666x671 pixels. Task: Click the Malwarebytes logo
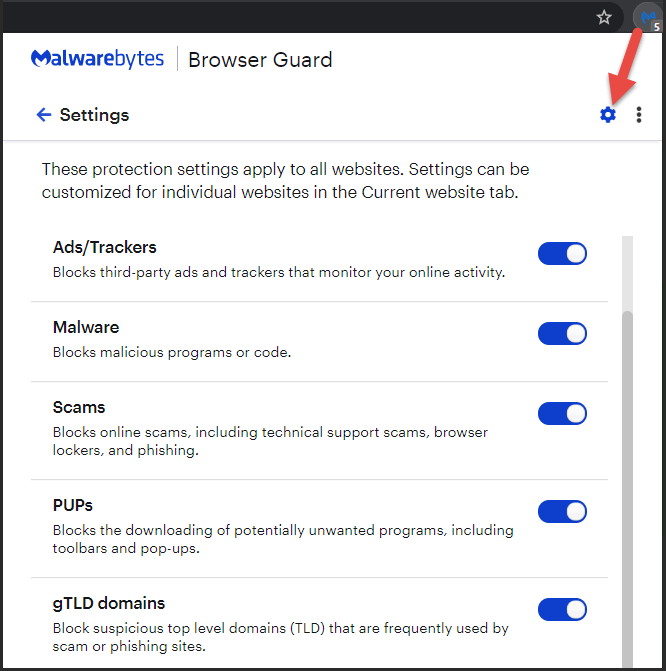point(98,59)
